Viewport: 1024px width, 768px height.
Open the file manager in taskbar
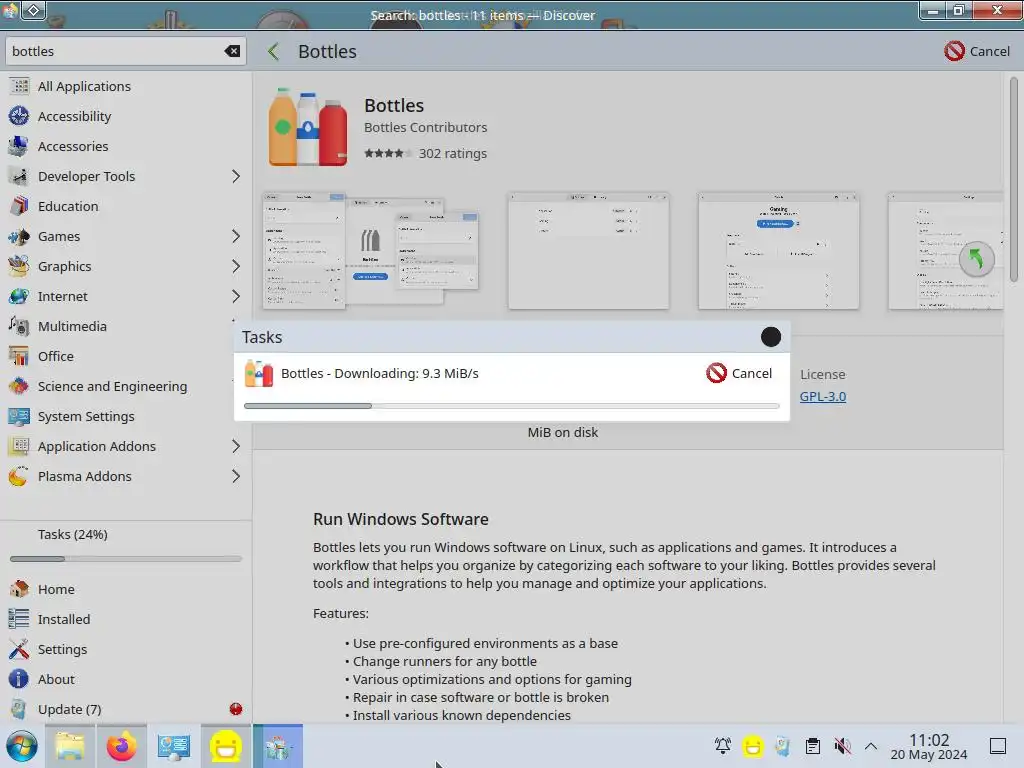coord(70,746)
